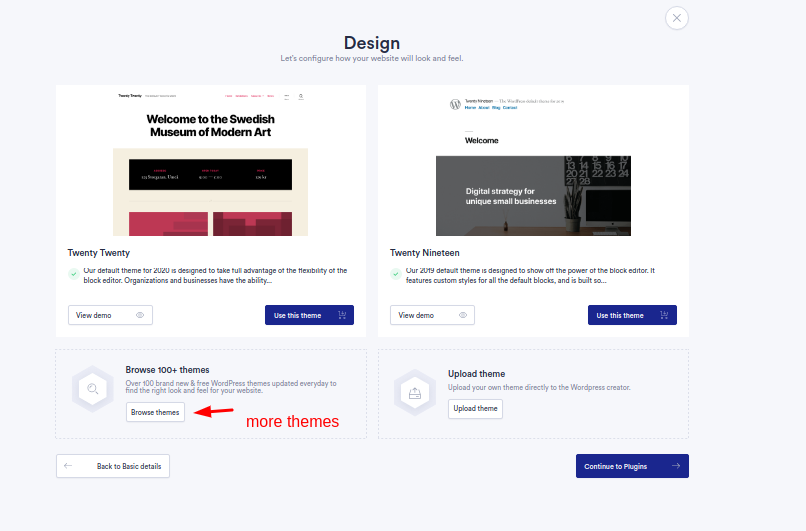Click the hexagon search icon for Browse themes

click(93, 390)
